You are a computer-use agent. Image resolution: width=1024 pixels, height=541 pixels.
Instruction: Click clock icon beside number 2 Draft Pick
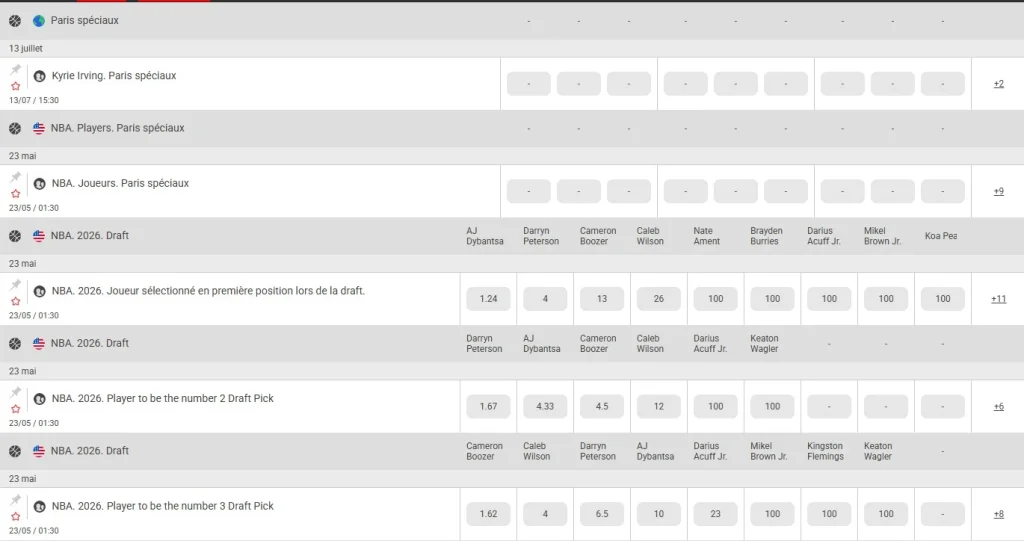tap(40, 399)
